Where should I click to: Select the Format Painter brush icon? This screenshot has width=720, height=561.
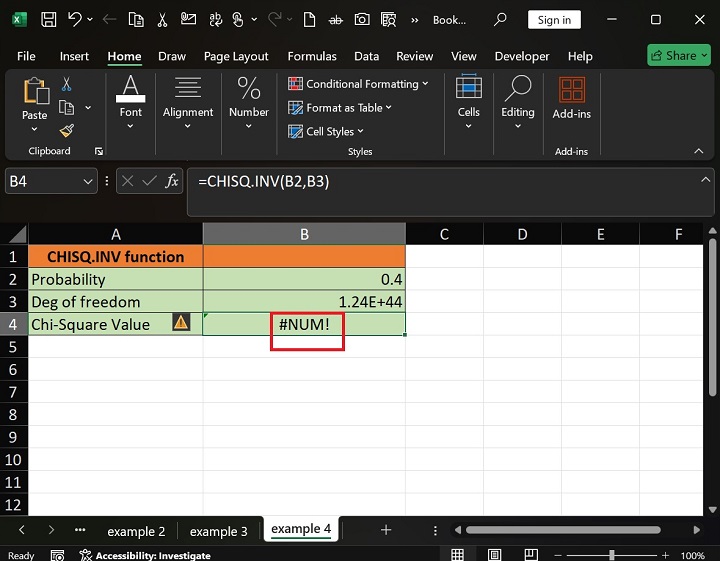(67, 130)
